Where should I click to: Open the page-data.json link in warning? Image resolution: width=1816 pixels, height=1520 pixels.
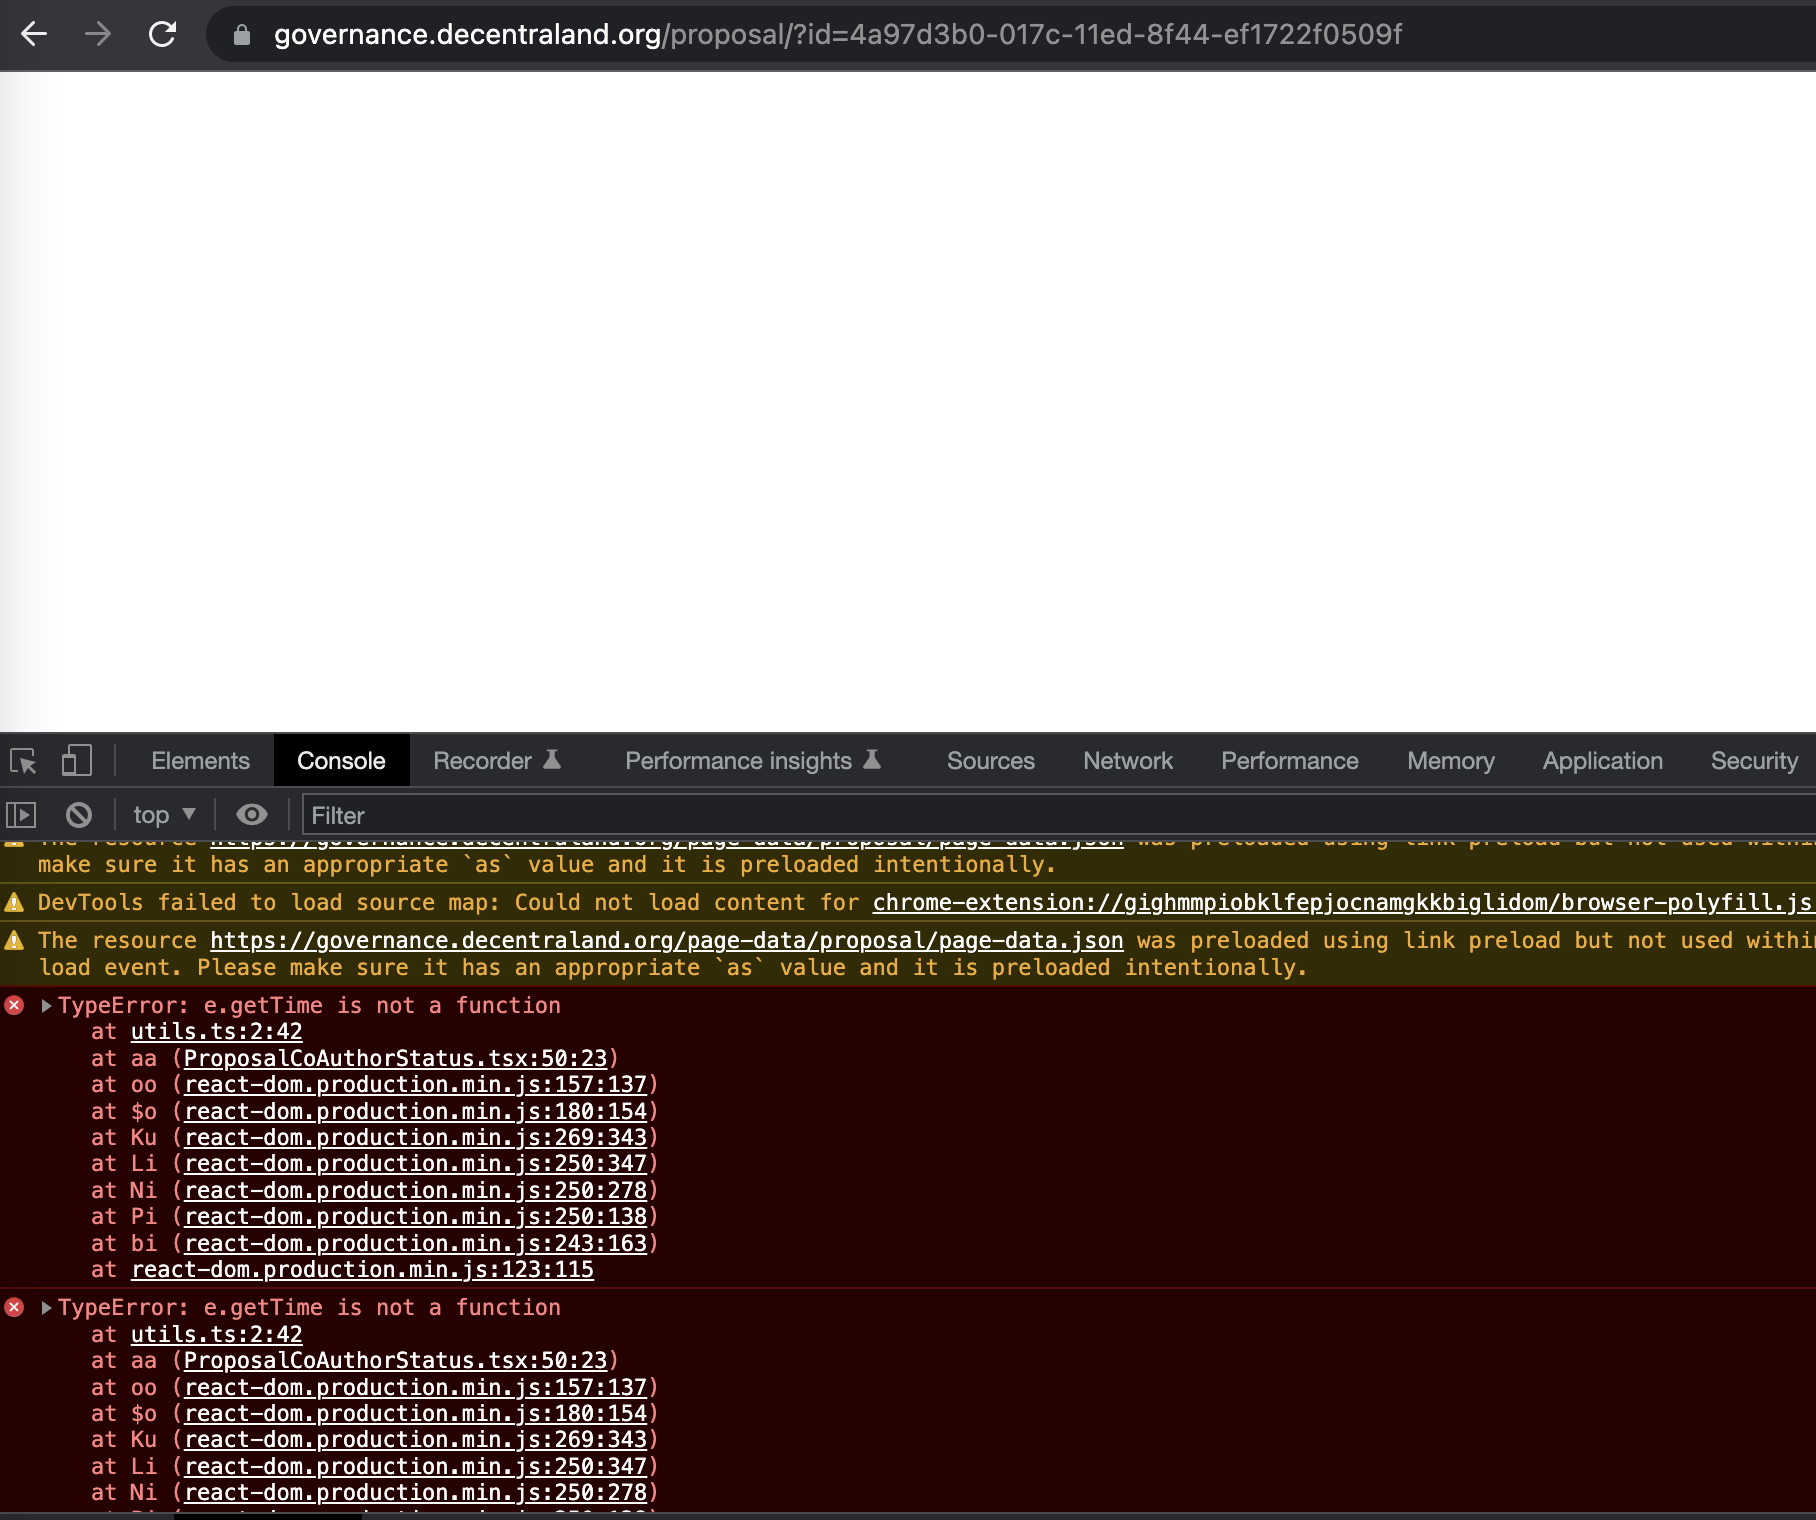(667, 941)
